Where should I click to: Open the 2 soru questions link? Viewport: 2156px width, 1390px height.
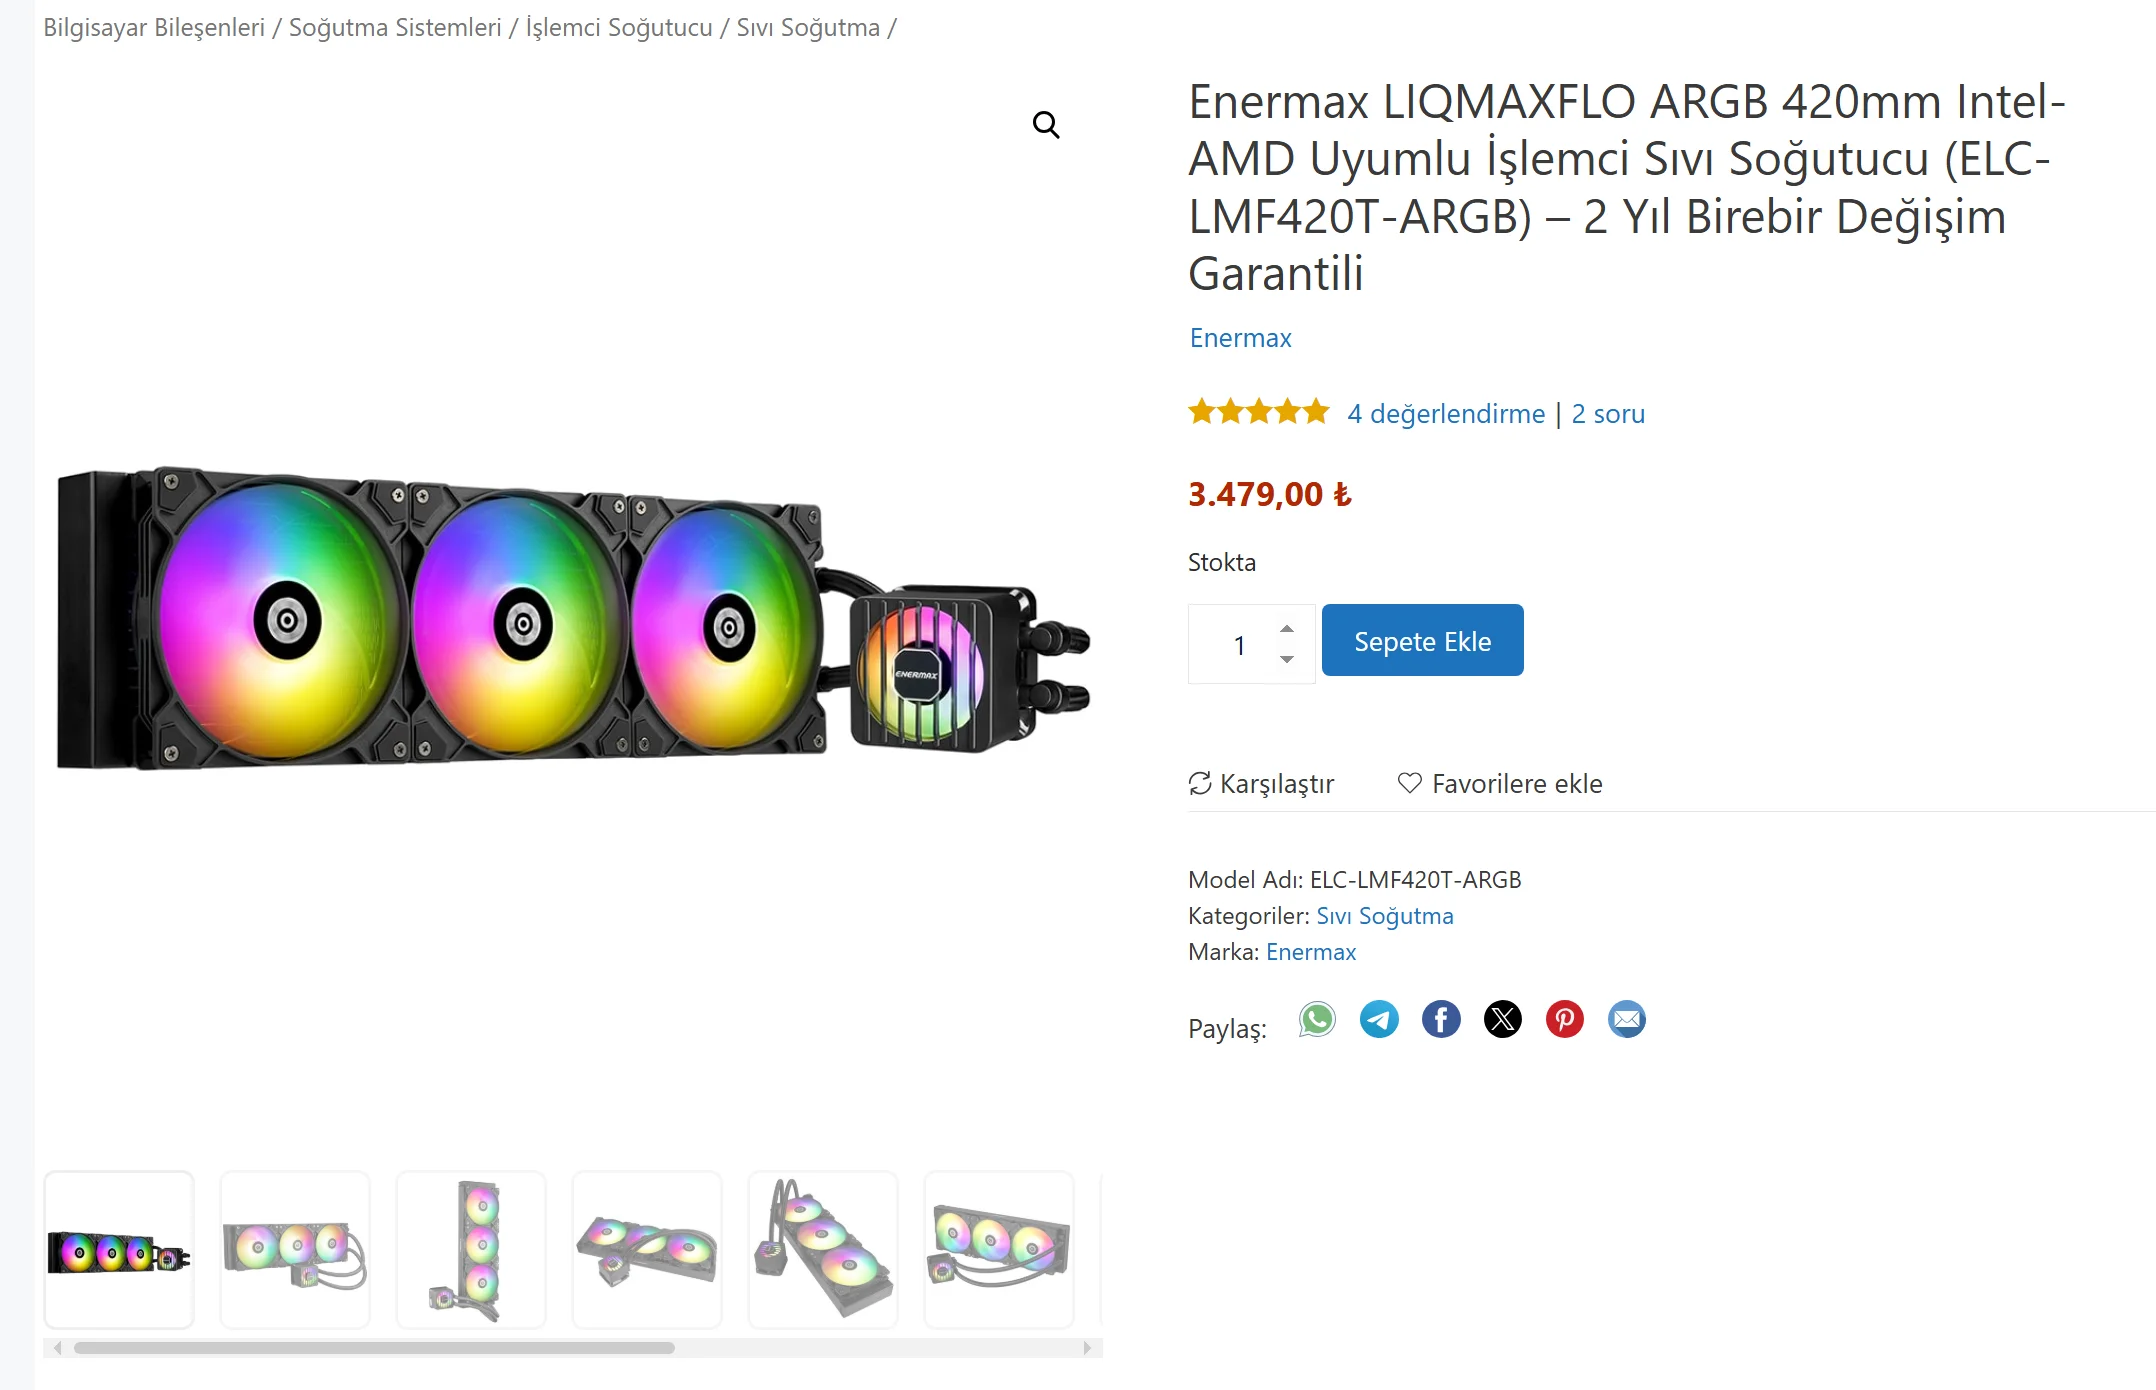[x=1608, y=414]
